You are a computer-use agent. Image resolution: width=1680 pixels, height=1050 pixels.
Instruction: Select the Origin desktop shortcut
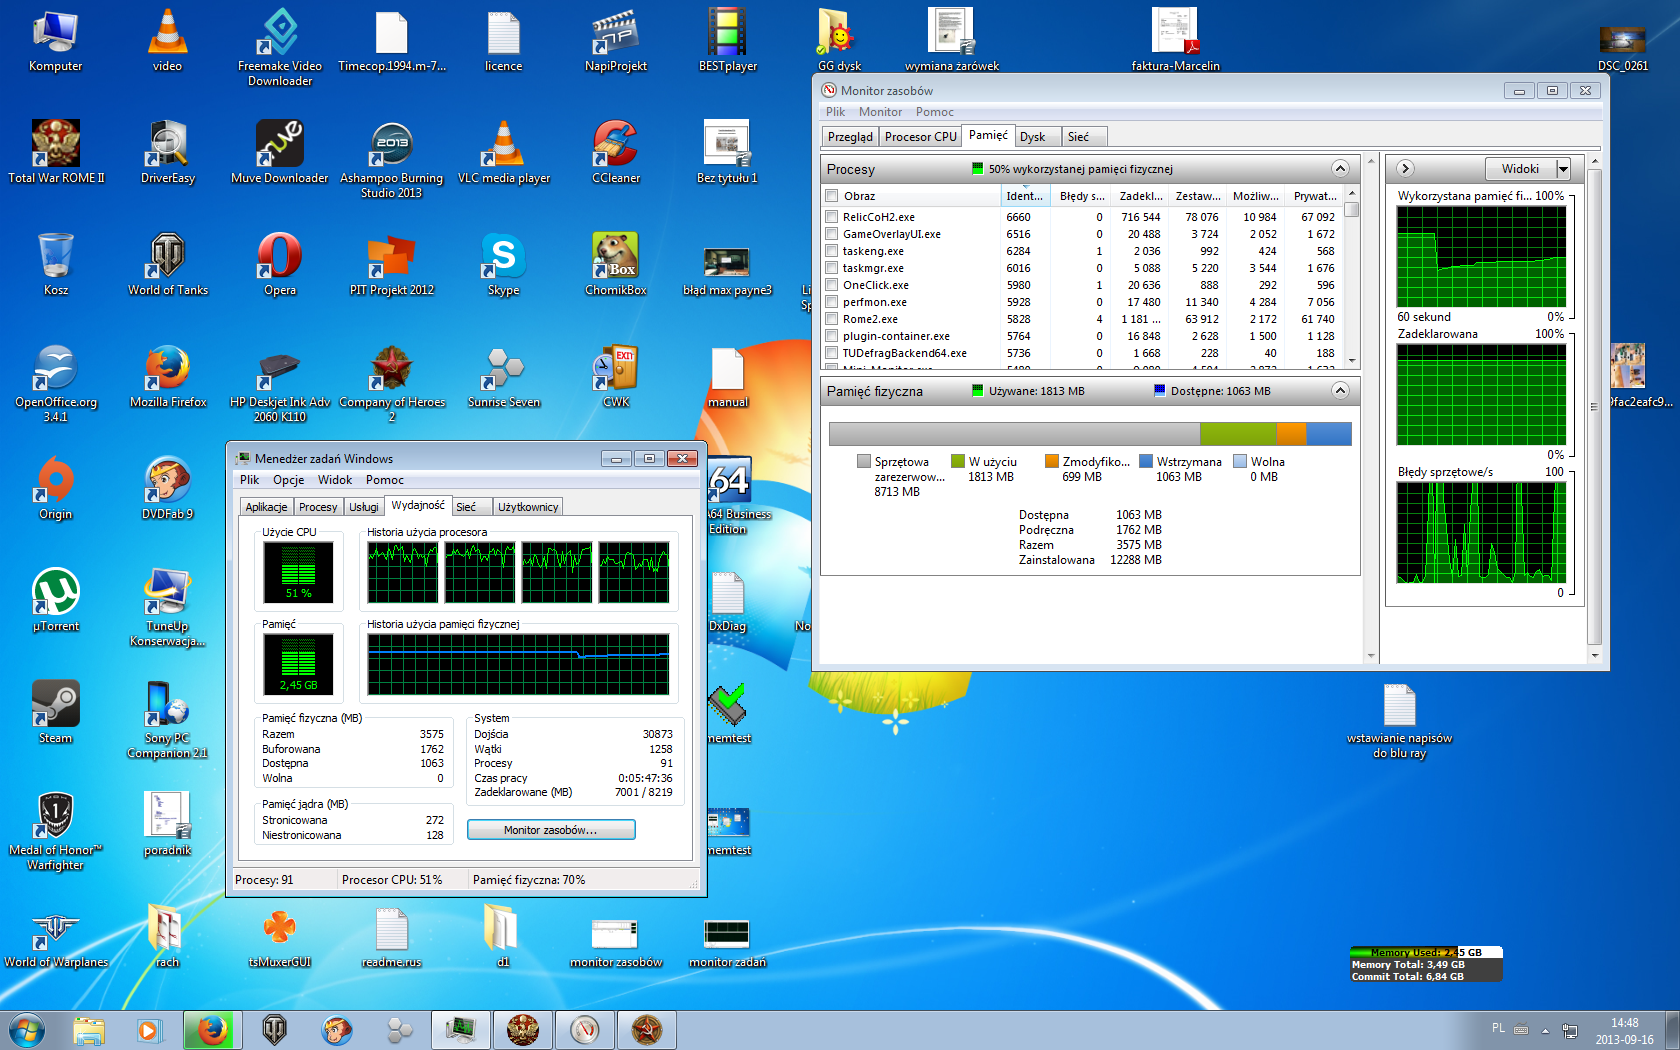56,489
